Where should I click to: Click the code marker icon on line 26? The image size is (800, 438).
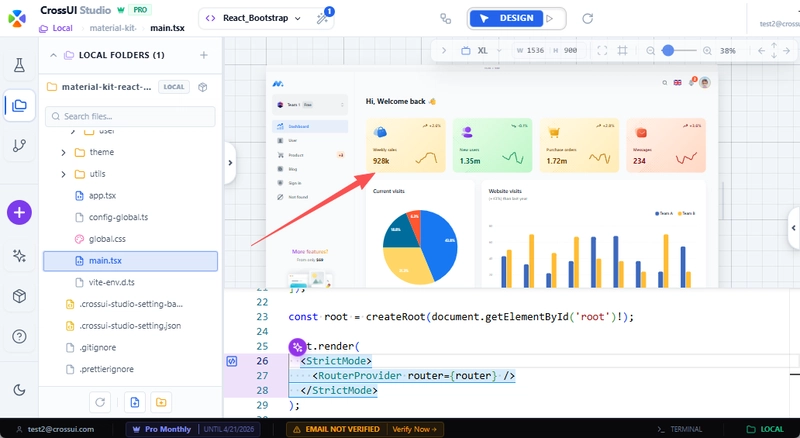[x=232, y=361]
